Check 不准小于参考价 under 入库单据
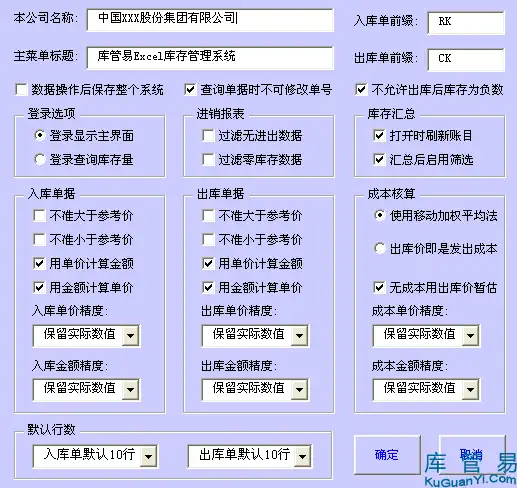 point(39,239)
